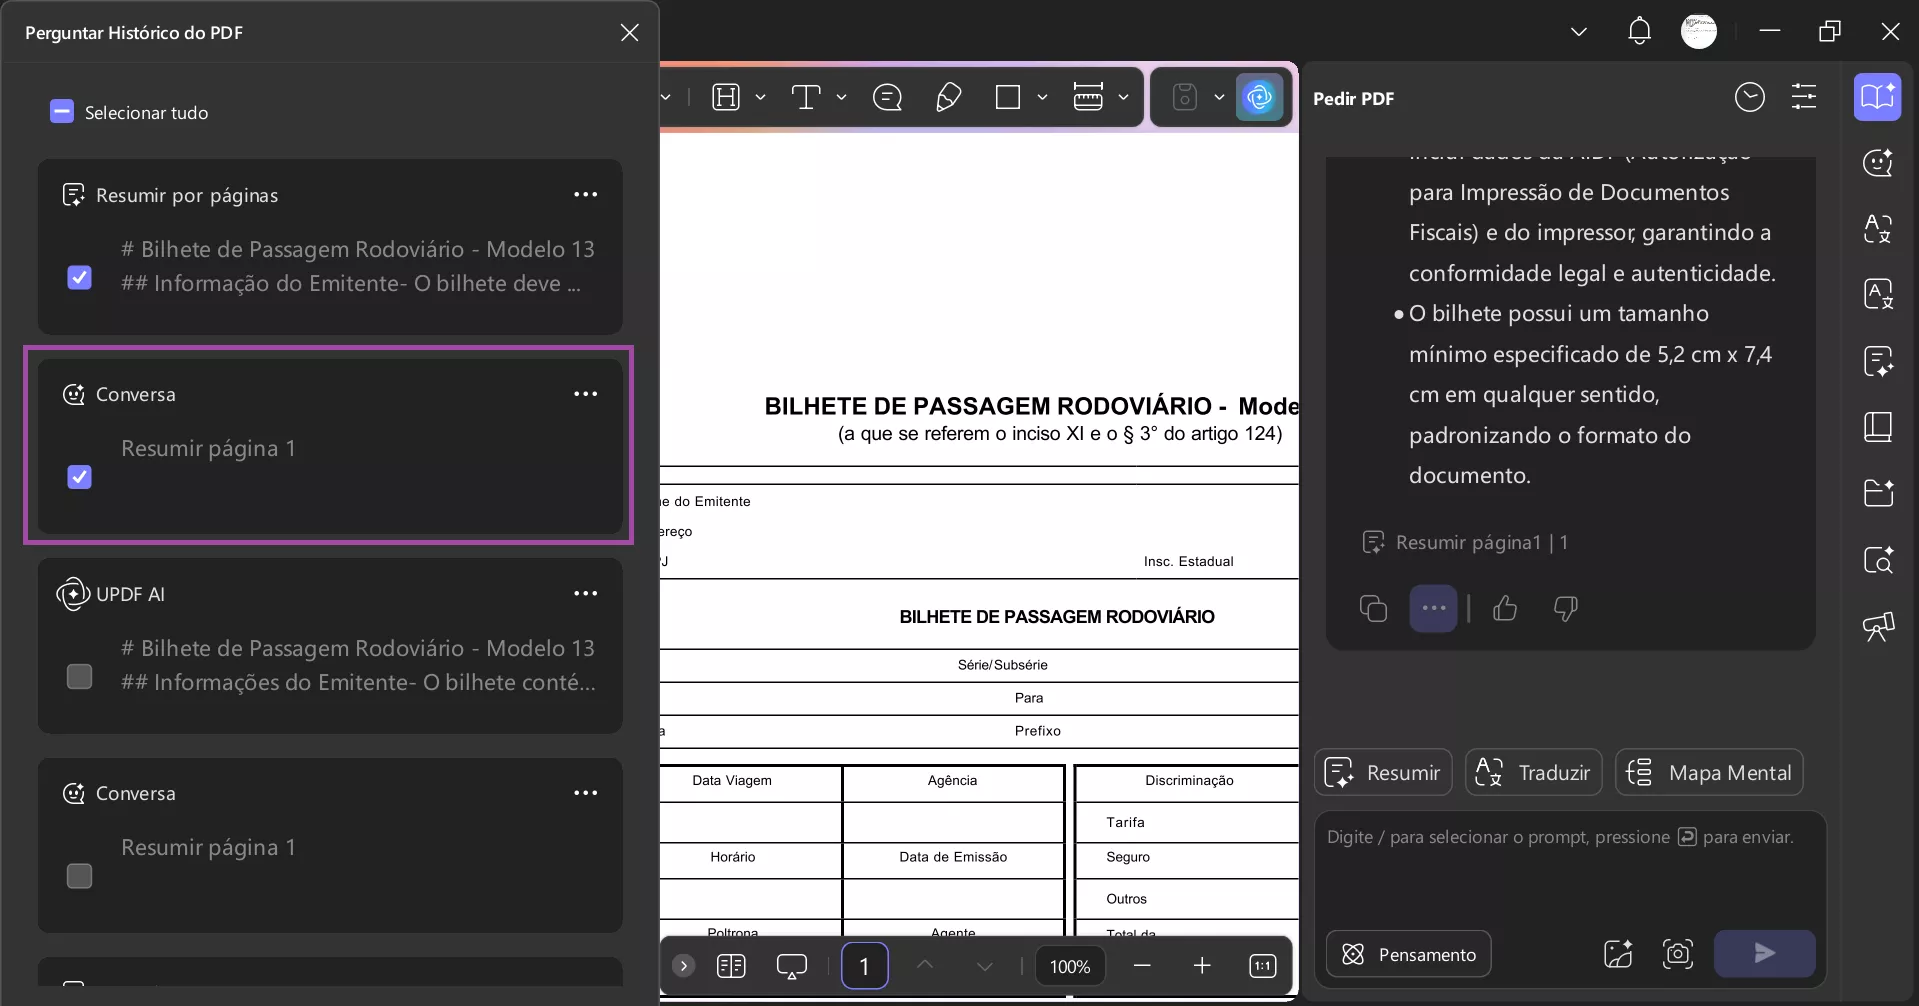Click the Mapa Mental button
This screenshot has width=1919, height=1006.
click(x=1708, y=772)
